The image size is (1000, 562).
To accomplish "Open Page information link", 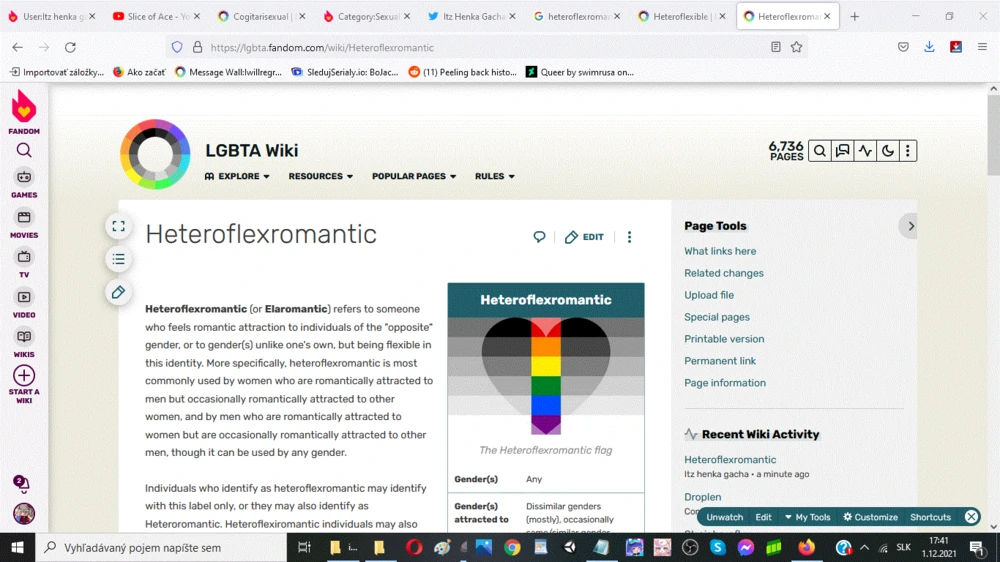I will point(725,383).
